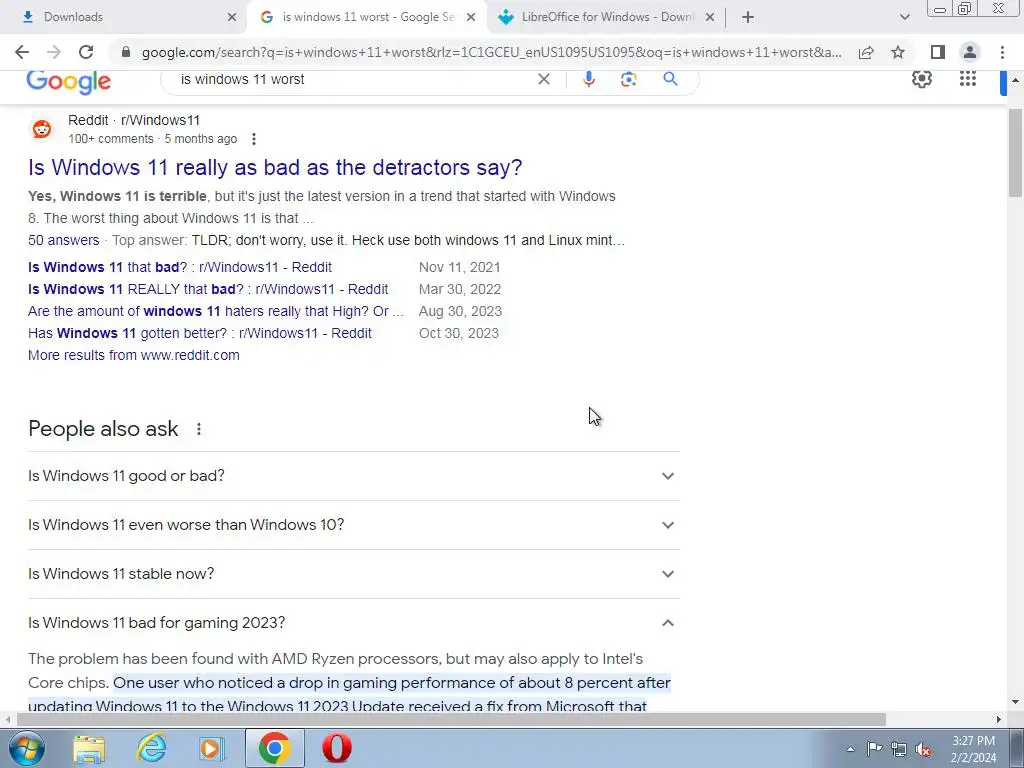Viewport: 1024px width, 768px height.
Task: Click the scrollbar down arrow
Action: click(x=1015, y=703)
